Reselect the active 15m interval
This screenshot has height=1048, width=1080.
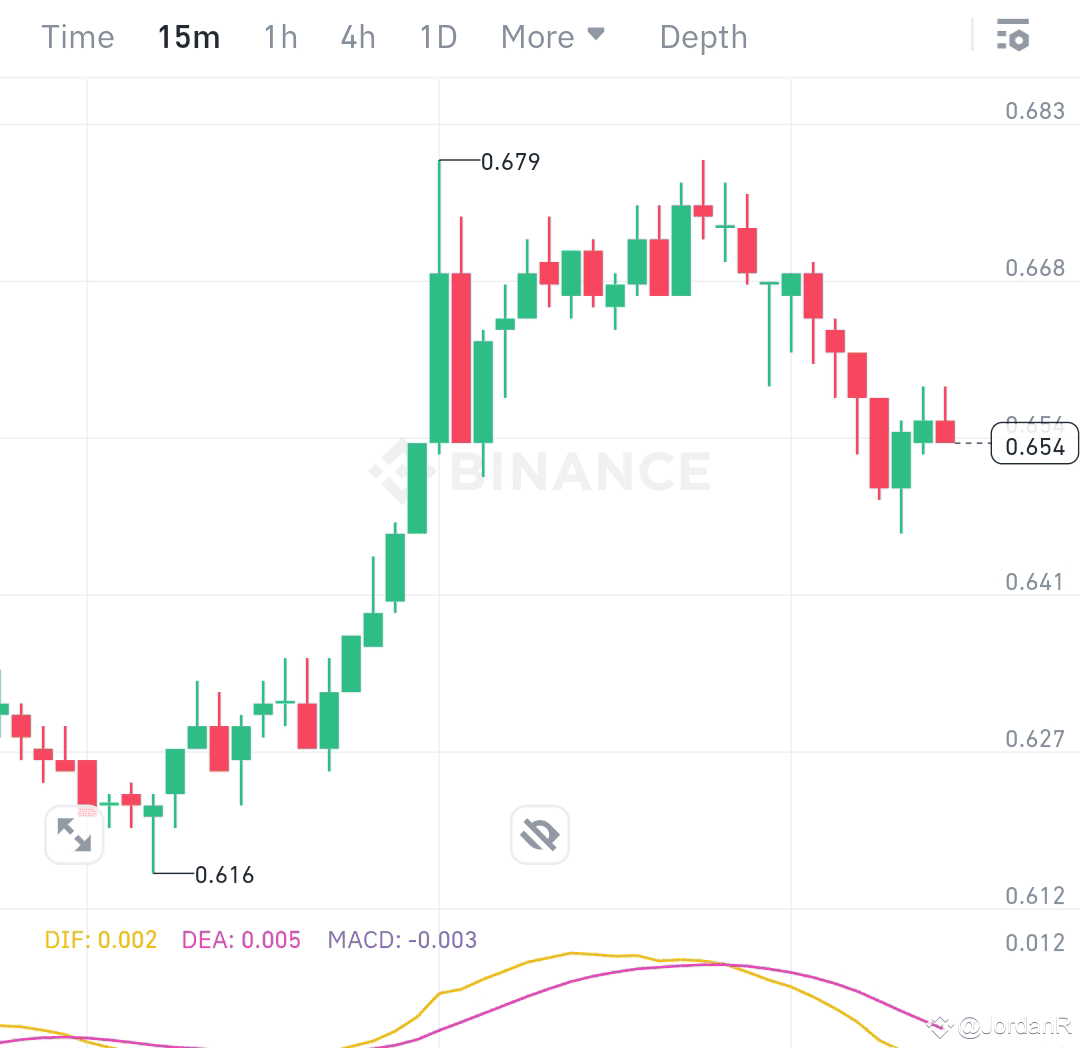click(x=188, y=36)
